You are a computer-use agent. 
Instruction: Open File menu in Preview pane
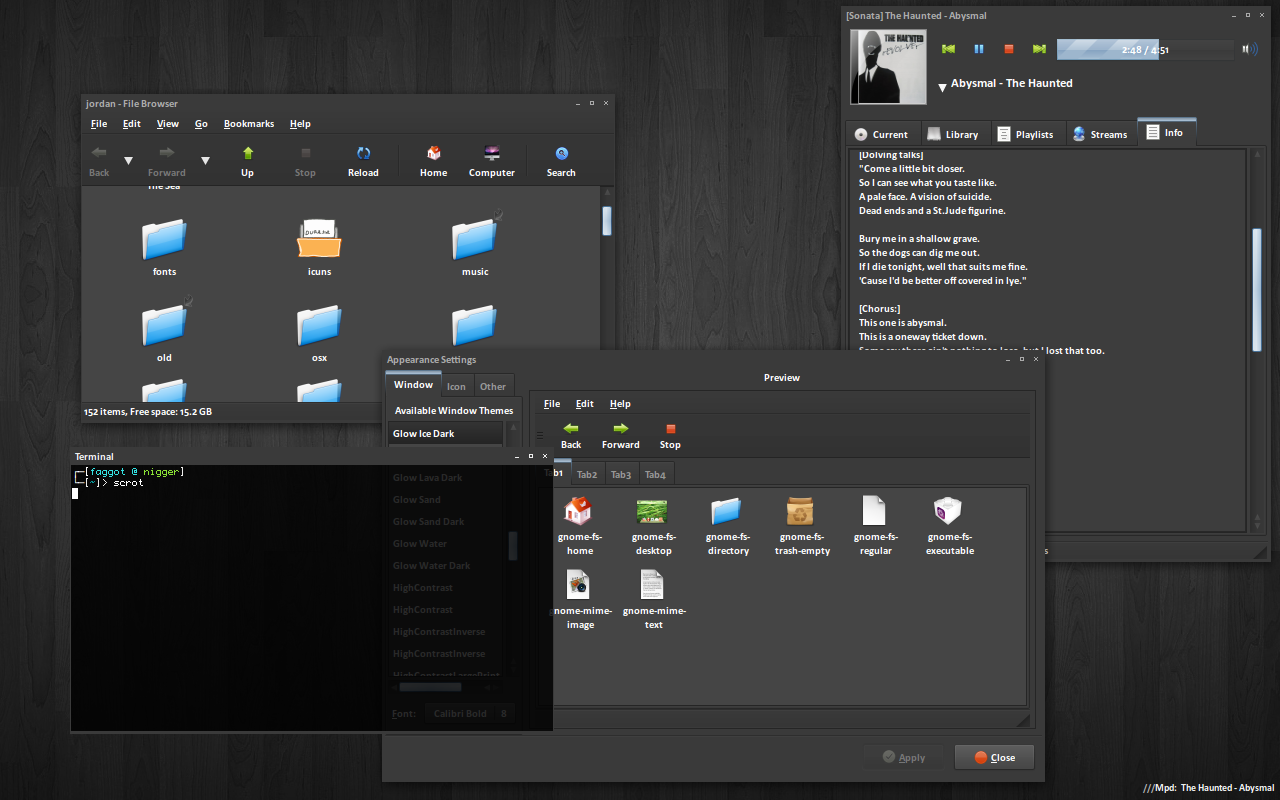point(552,404)
